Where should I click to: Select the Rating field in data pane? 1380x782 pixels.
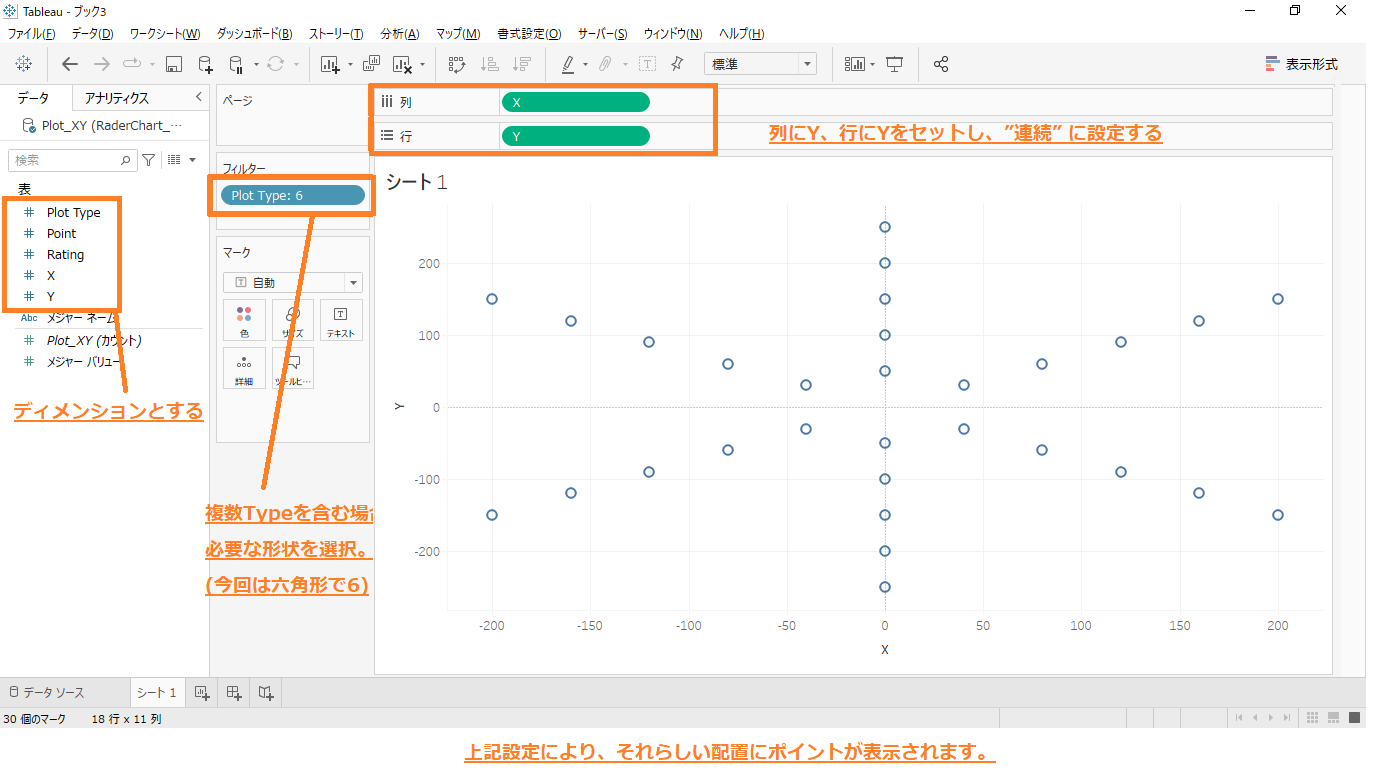point(65,255)
